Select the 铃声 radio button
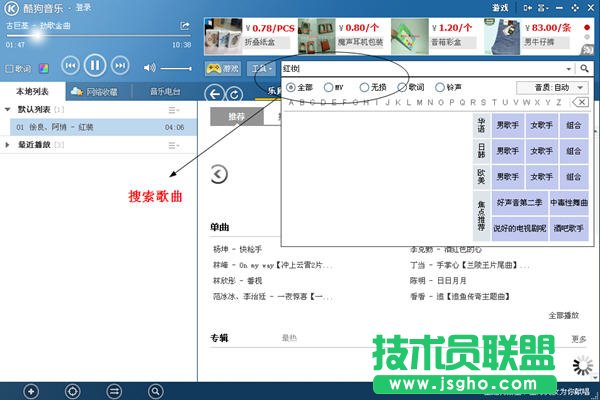 click(440, 87)
